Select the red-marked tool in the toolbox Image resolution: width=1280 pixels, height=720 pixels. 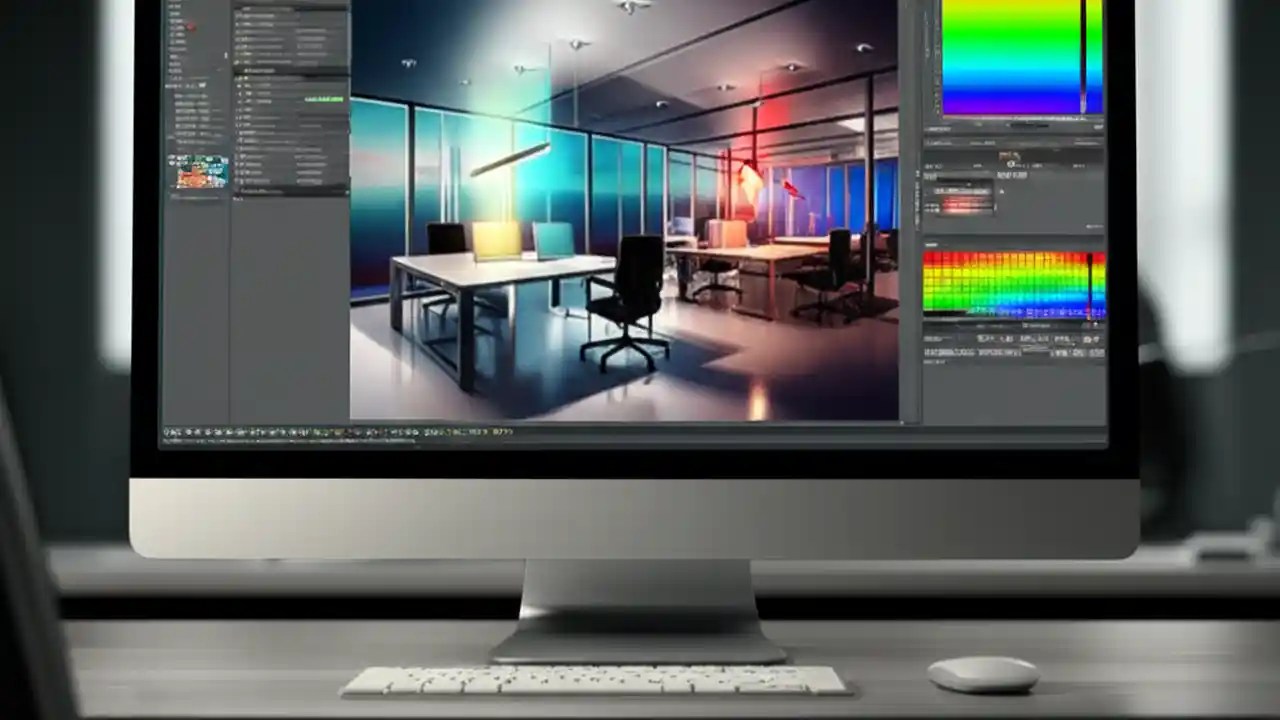191,27
